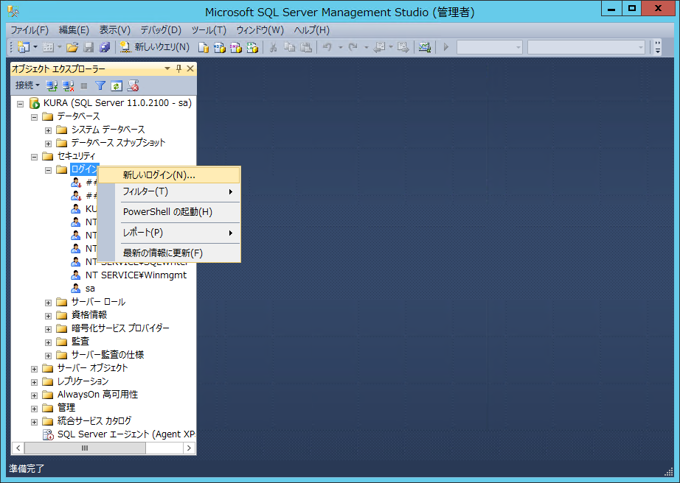This screenshot has height=483, width=680.
Task: Click right arrow of horizontal scrollbar
Action: click(x=189, y=448)
